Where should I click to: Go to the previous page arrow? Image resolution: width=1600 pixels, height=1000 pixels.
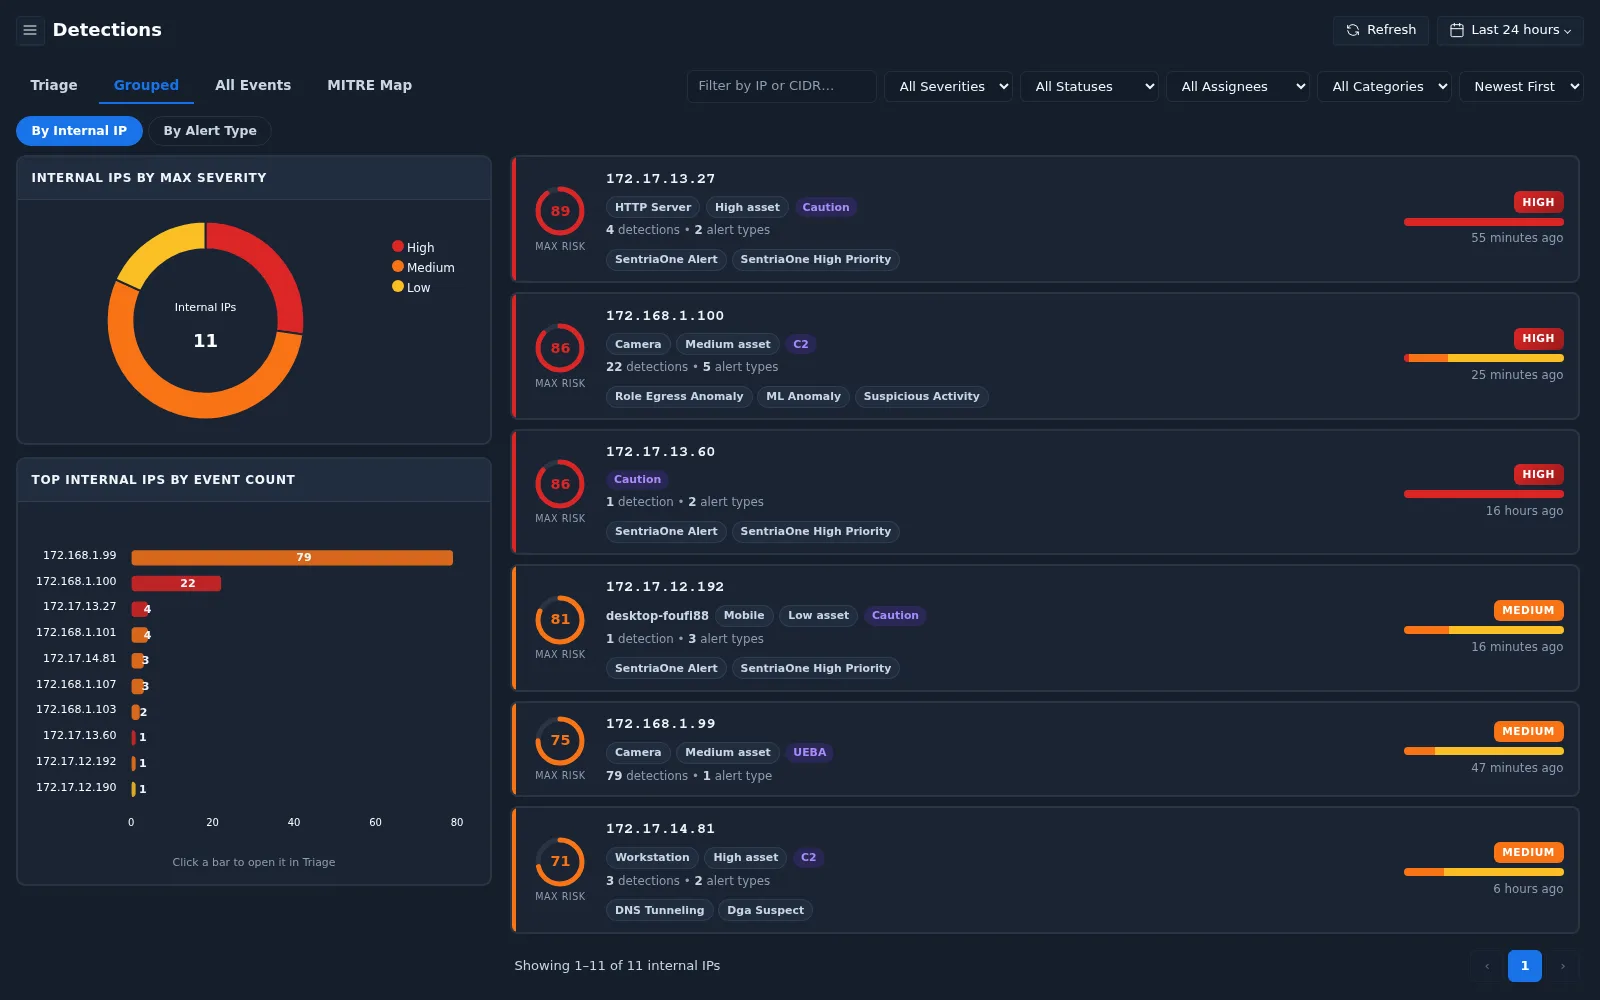1487,966
